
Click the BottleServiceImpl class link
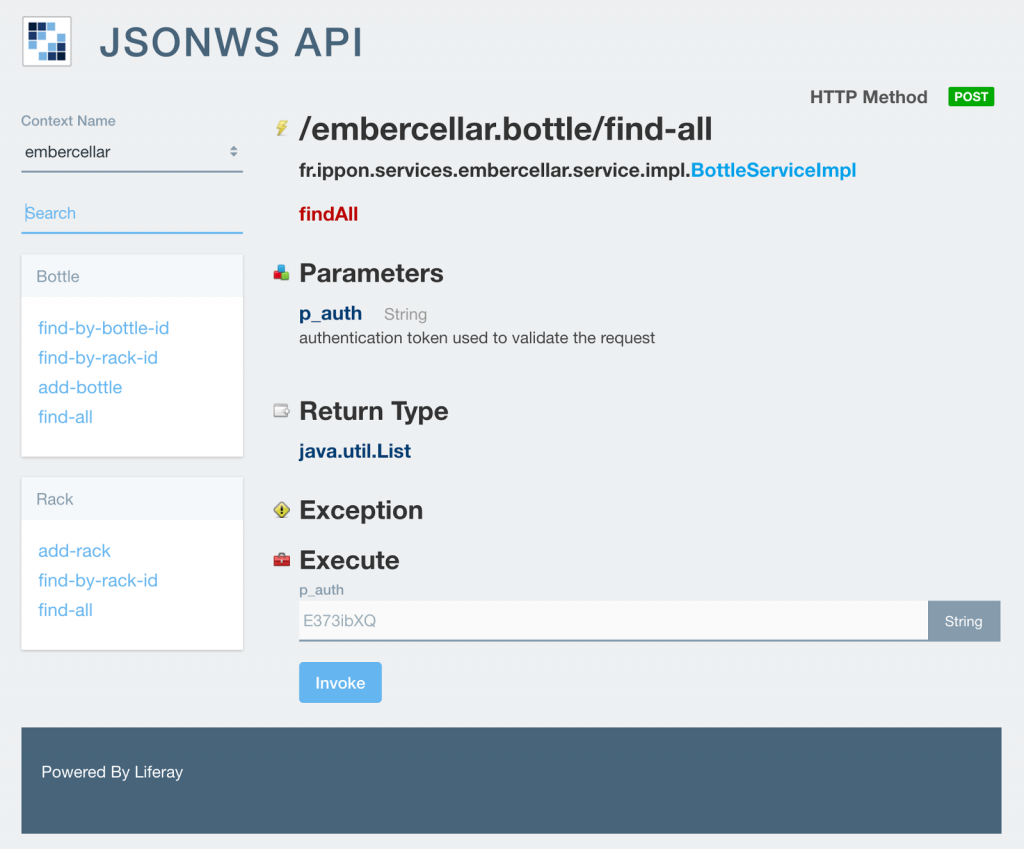click(773, 170)
